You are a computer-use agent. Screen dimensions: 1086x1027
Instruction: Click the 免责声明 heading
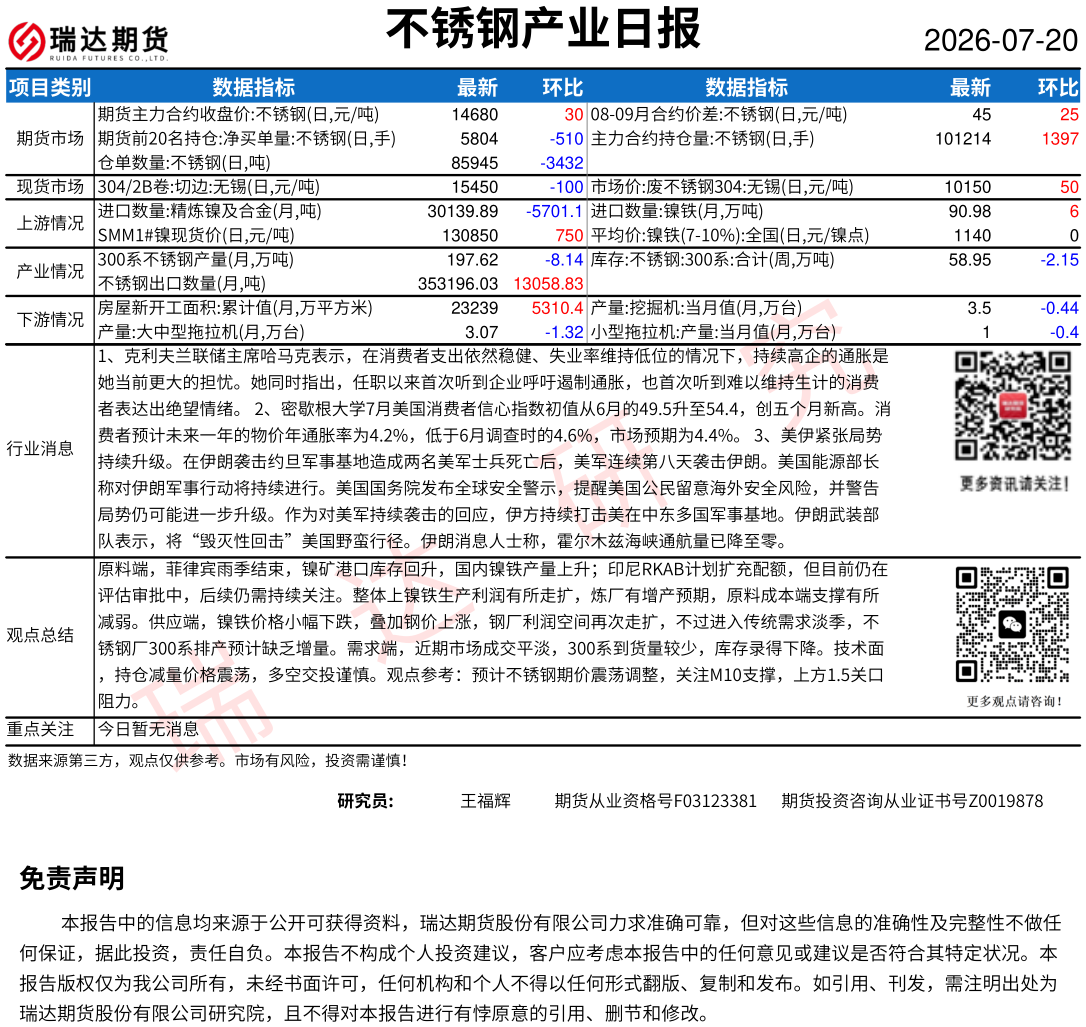tap(72, 878)
